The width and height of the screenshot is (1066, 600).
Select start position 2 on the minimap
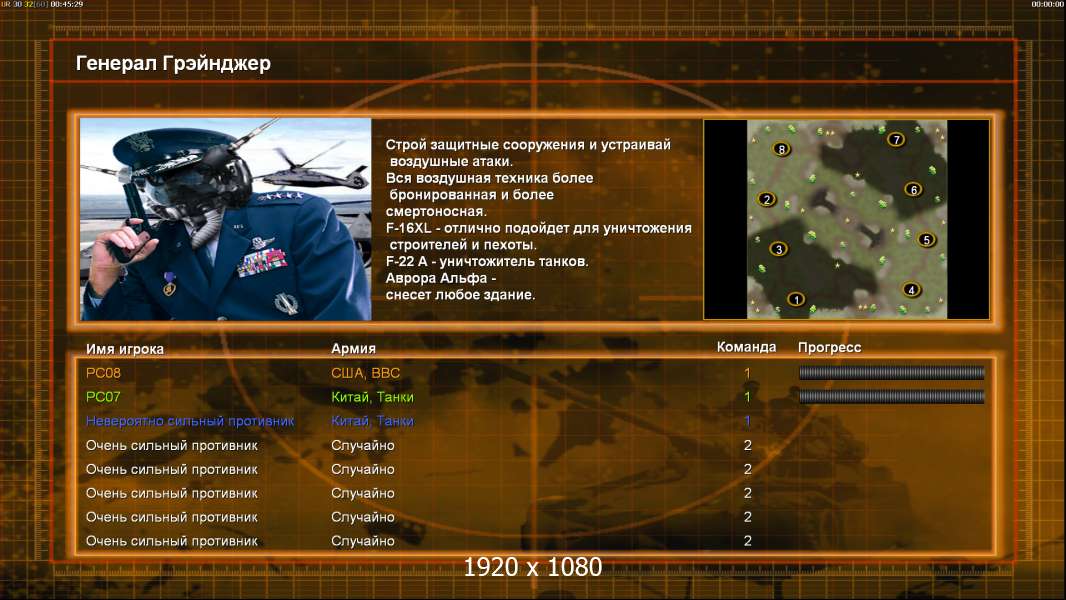(x=767, y=199)
